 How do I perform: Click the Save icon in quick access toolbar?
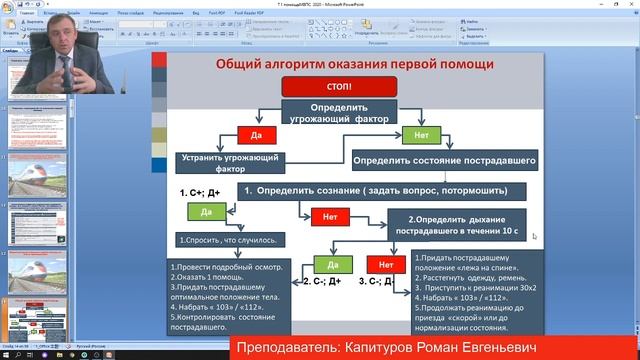[x=20, y=4]
